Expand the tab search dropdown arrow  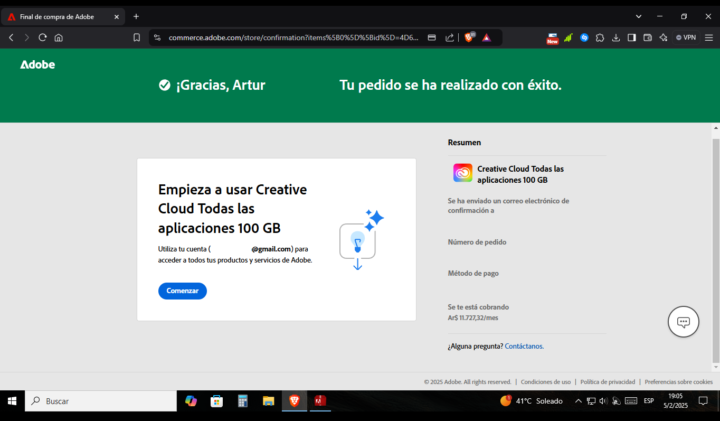coord(638,17)
